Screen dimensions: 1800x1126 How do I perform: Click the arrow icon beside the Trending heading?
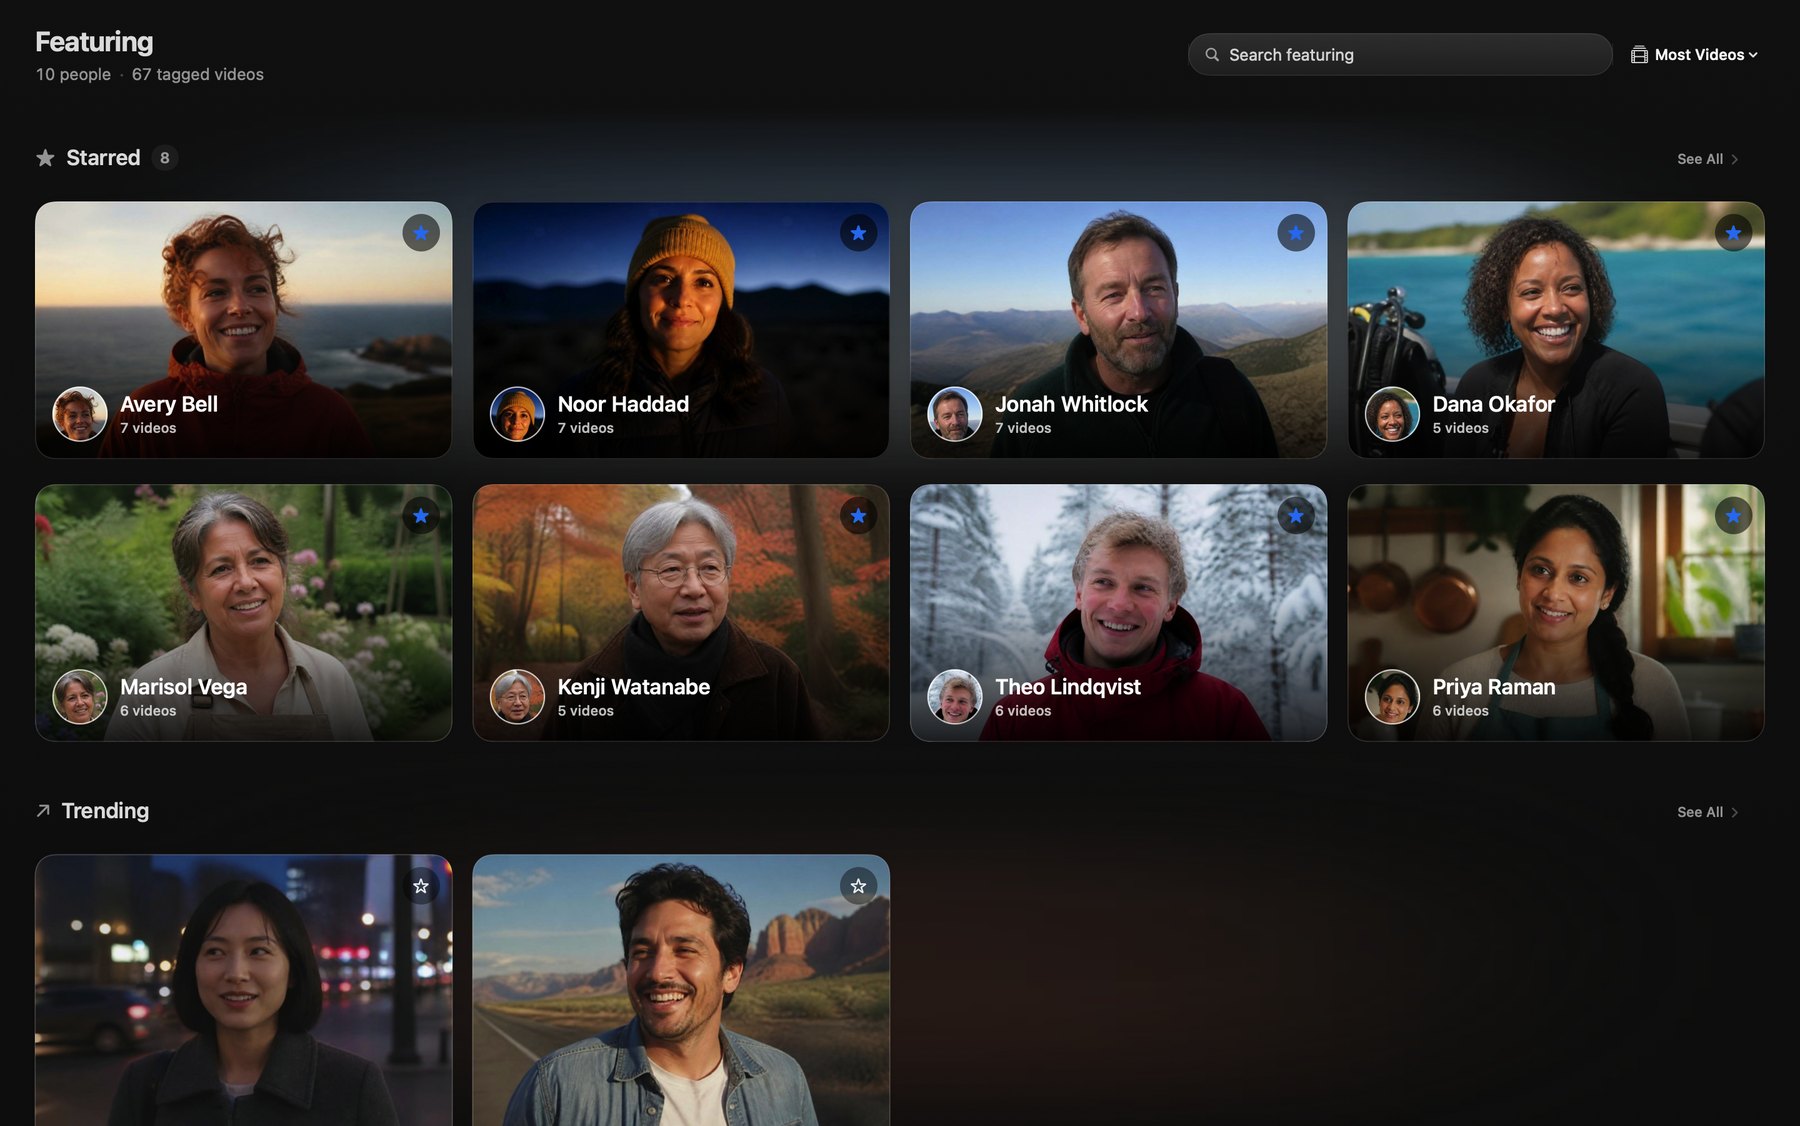[x=43, y=811]
